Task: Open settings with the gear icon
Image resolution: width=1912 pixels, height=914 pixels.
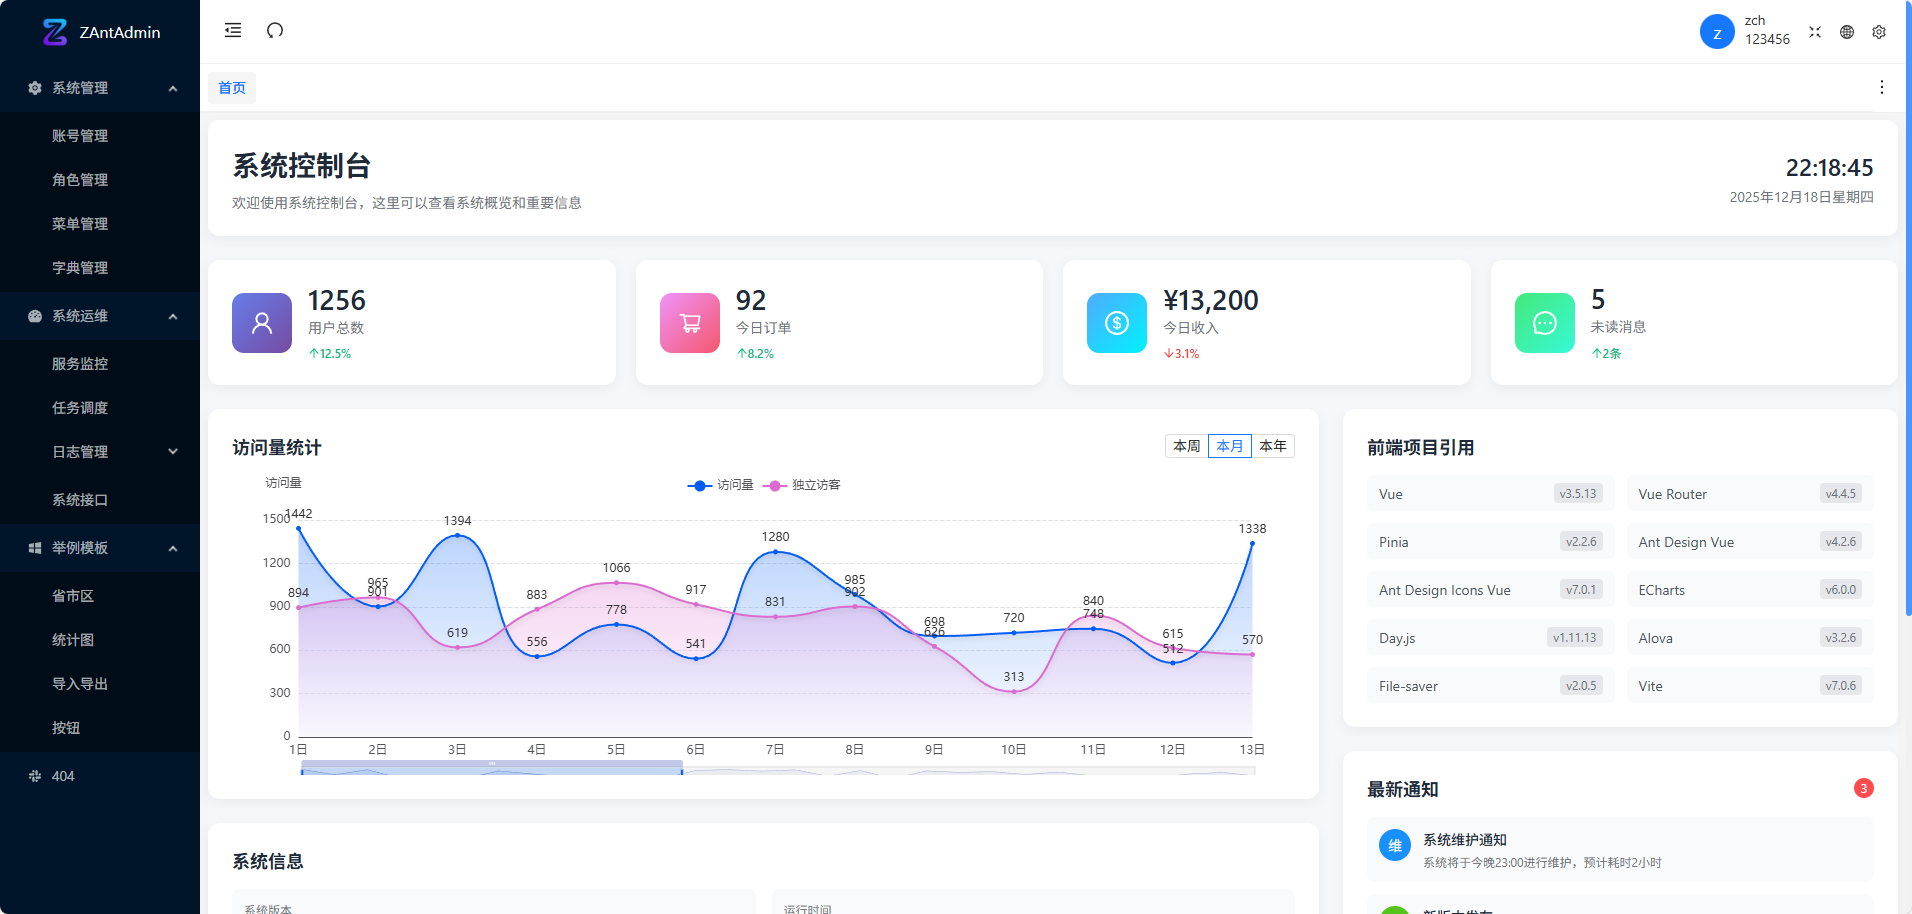Action: (1880, 31)
